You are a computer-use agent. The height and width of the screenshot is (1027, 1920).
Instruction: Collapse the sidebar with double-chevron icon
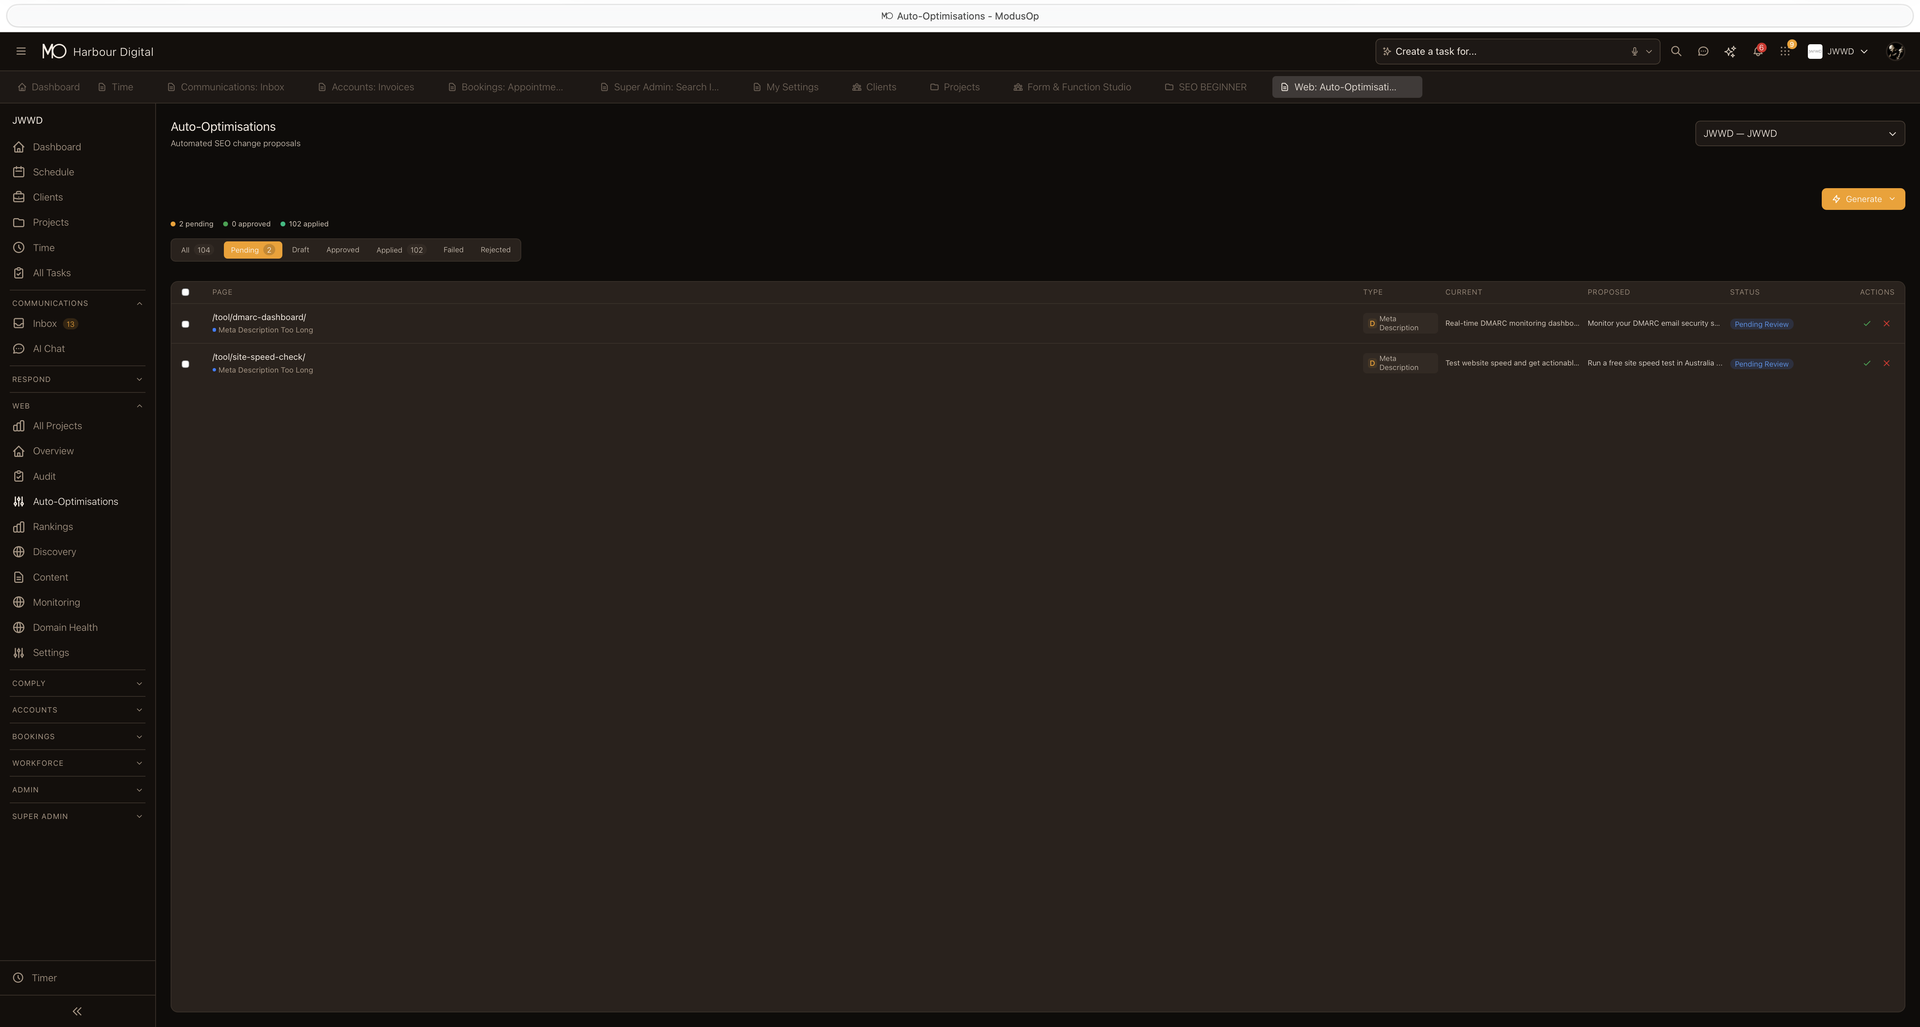(x=77, y=1011)
